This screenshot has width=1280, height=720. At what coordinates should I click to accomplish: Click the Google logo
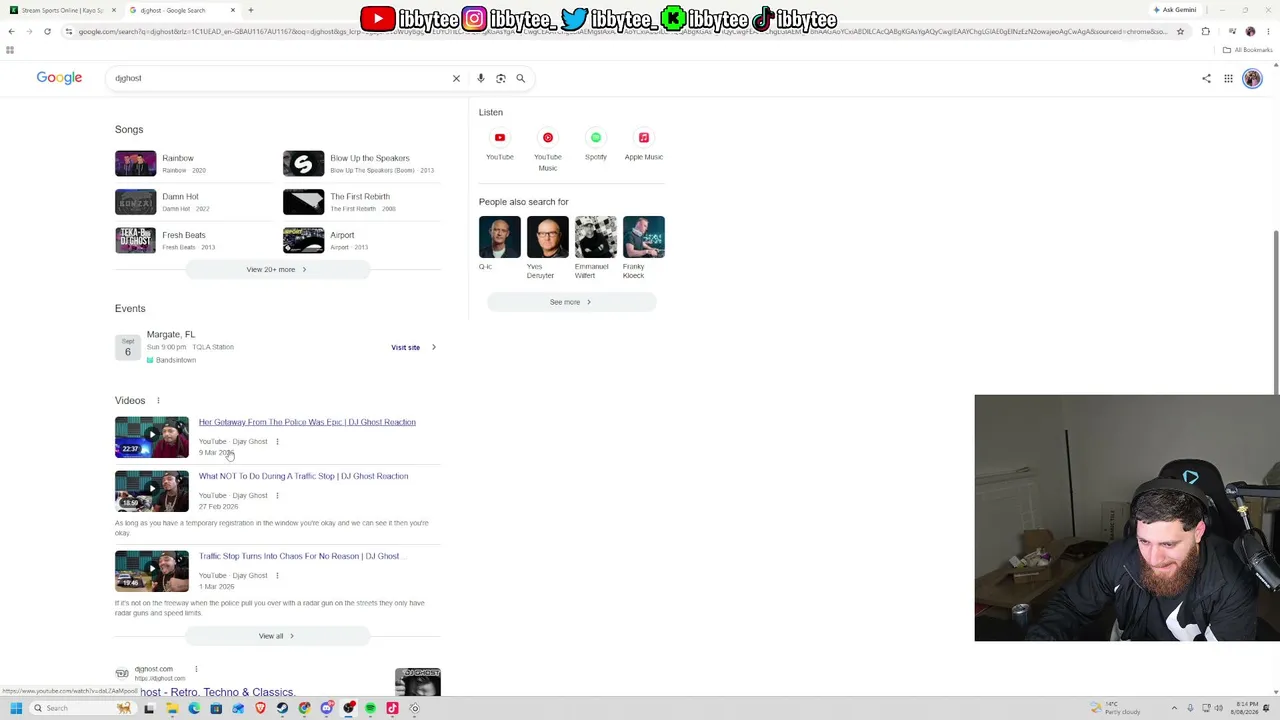(x=59, y=78)
